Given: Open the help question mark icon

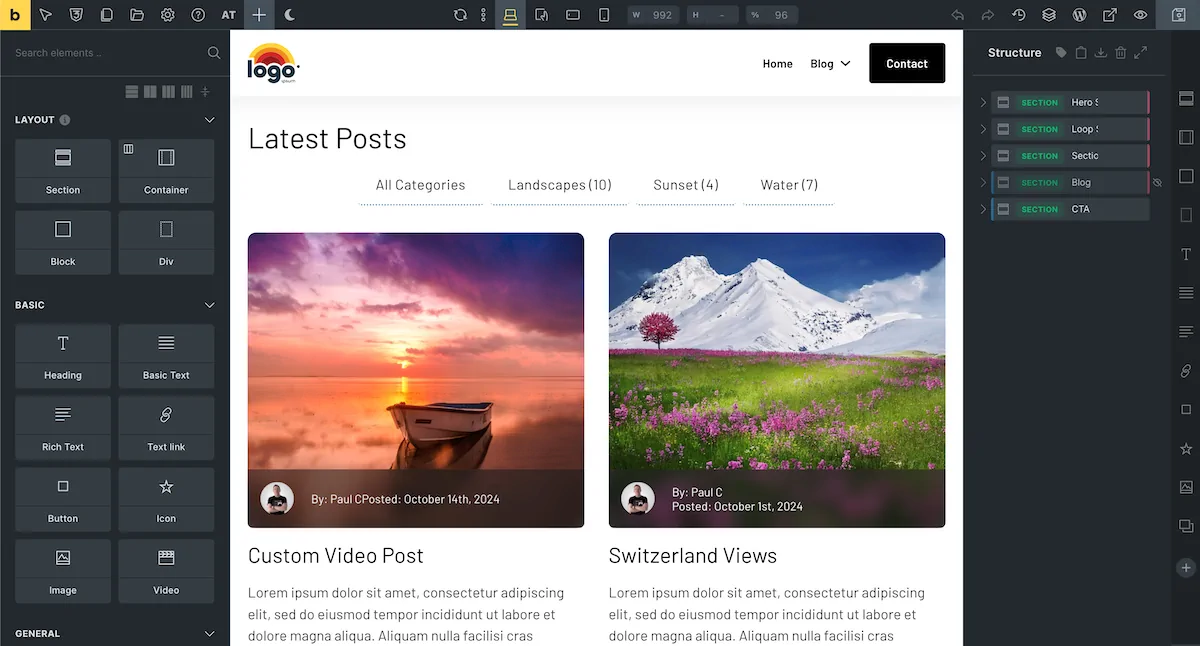Looking at the screenshot, I should point(198,15).
